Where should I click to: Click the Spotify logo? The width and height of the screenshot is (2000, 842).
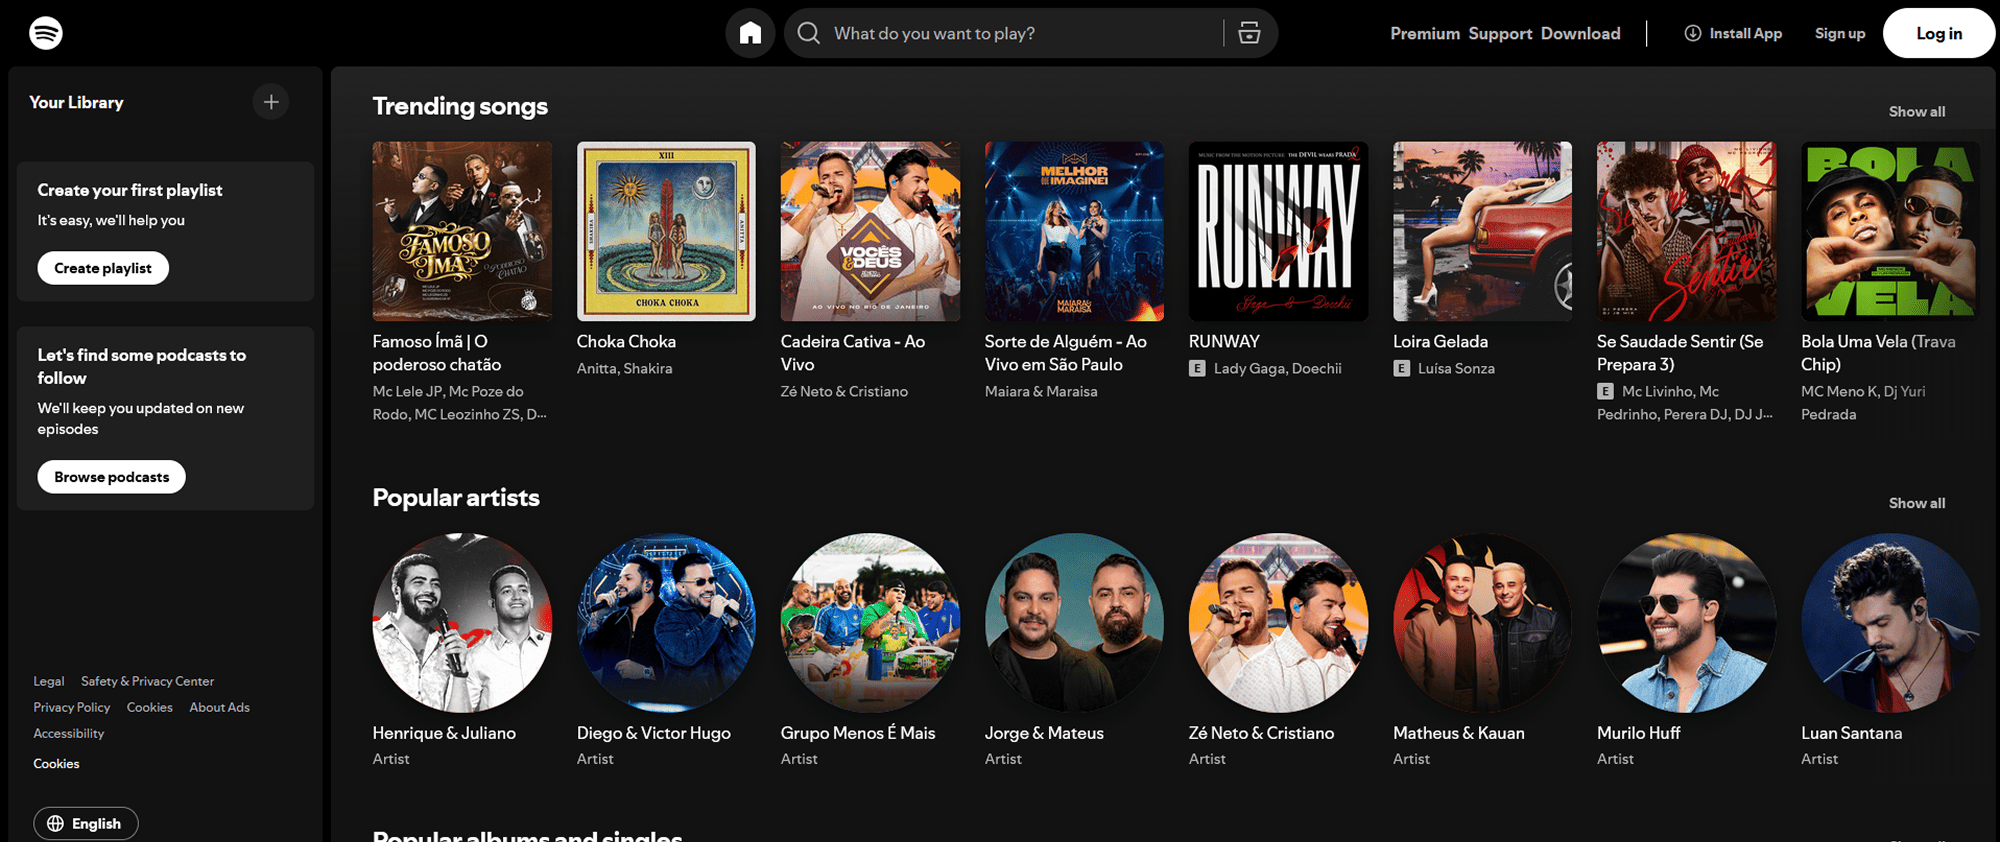click(x=46, y=33)
